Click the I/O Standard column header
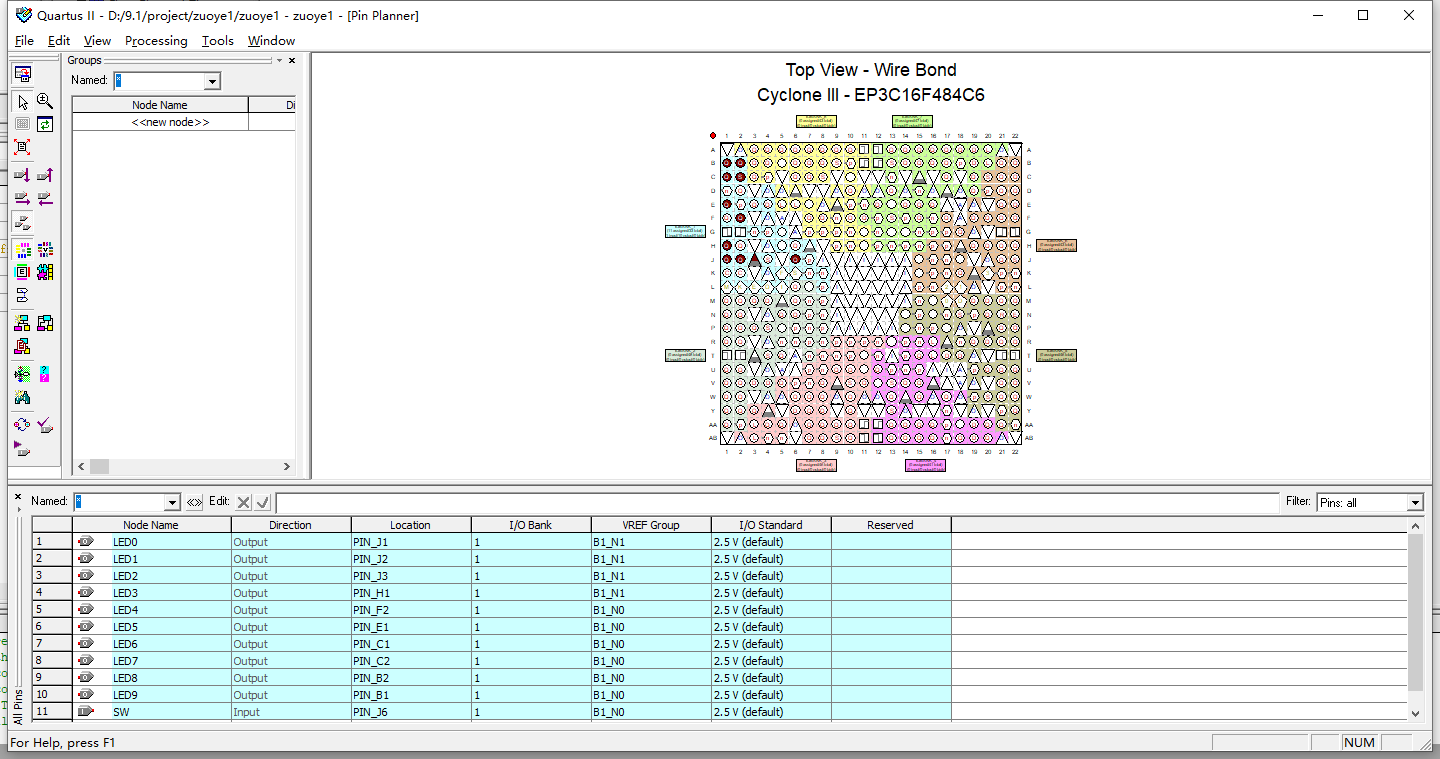The width and height of the screenshot is (1440, 759). coord(771,525)
